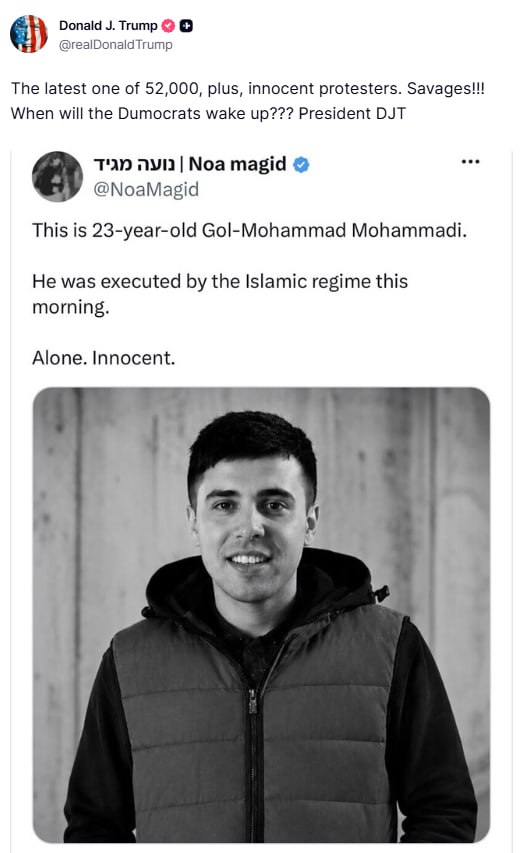Open Donald J. Trump's profile avatar
The height and width of the screenshot is (853, 521).
tap(28, 34)
